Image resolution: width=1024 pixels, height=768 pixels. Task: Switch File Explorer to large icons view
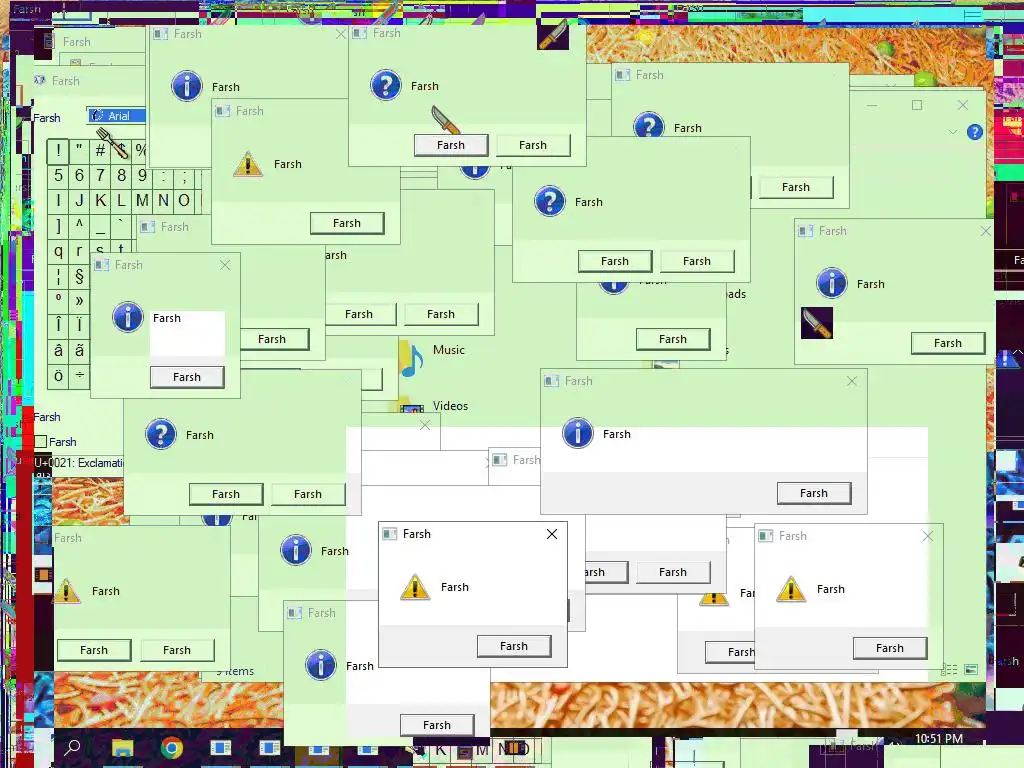click(971, 669)
